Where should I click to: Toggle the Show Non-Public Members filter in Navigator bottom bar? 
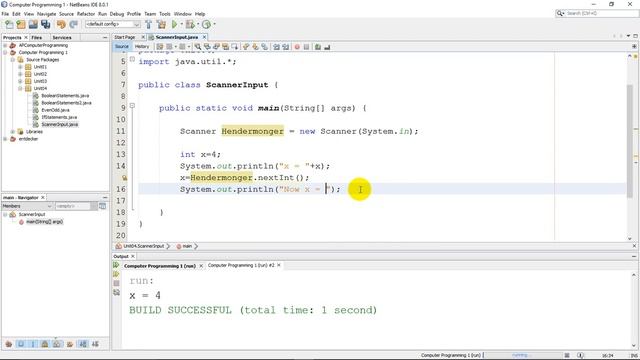[45, 344]
